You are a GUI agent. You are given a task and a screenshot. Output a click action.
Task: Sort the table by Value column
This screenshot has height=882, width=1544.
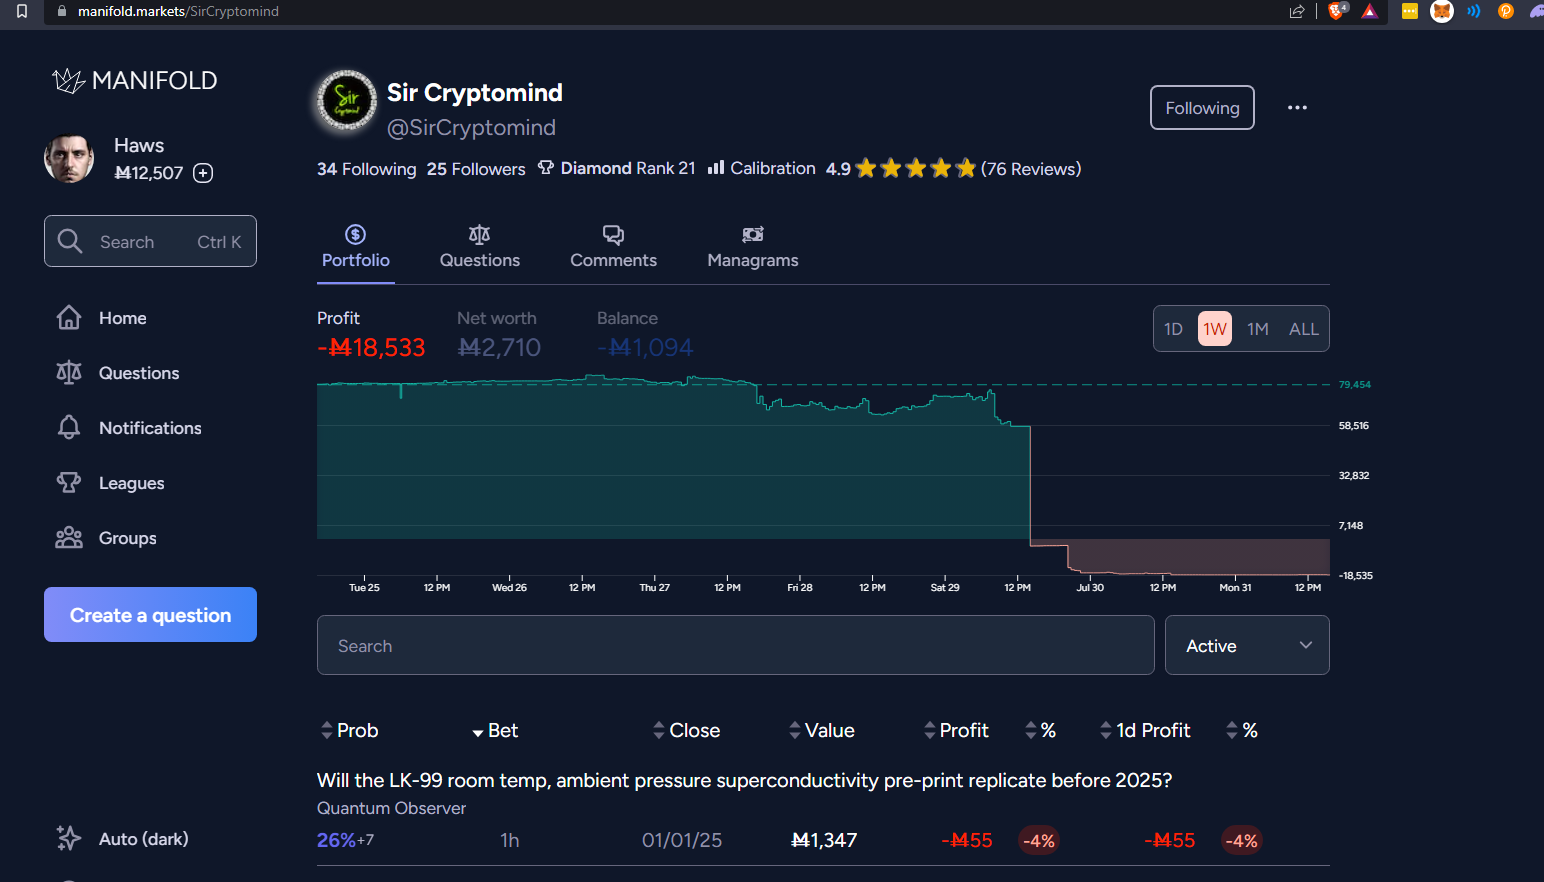pos(822,730)
